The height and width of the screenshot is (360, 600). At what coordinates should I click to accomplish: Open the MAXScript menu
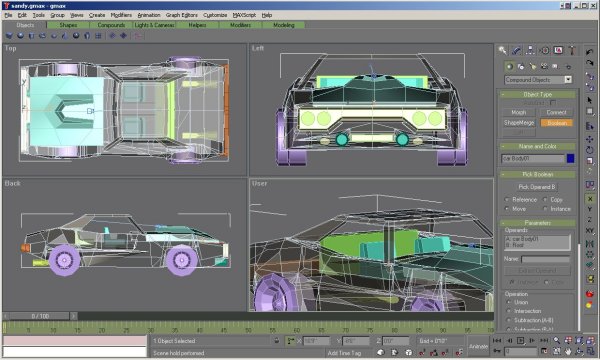click(x=244, y=15)
